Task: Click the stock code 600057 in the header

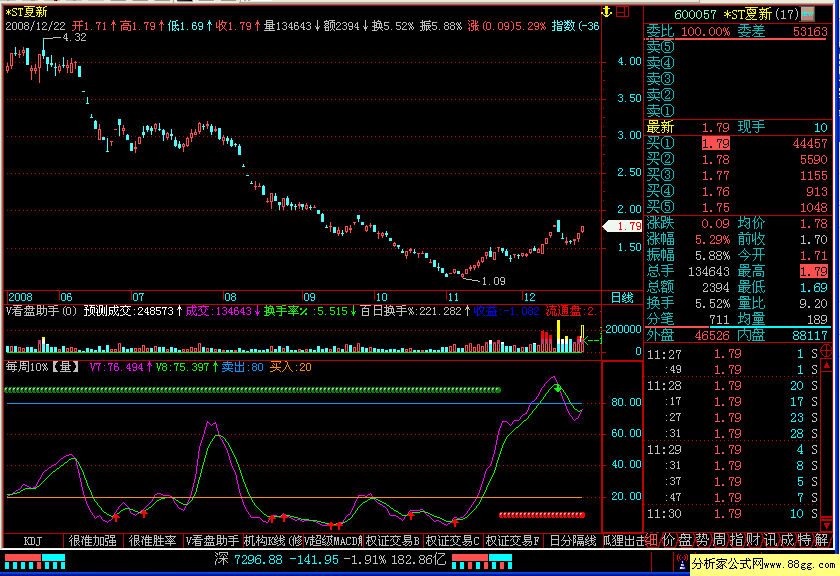Action: click(x=695, y=14)
